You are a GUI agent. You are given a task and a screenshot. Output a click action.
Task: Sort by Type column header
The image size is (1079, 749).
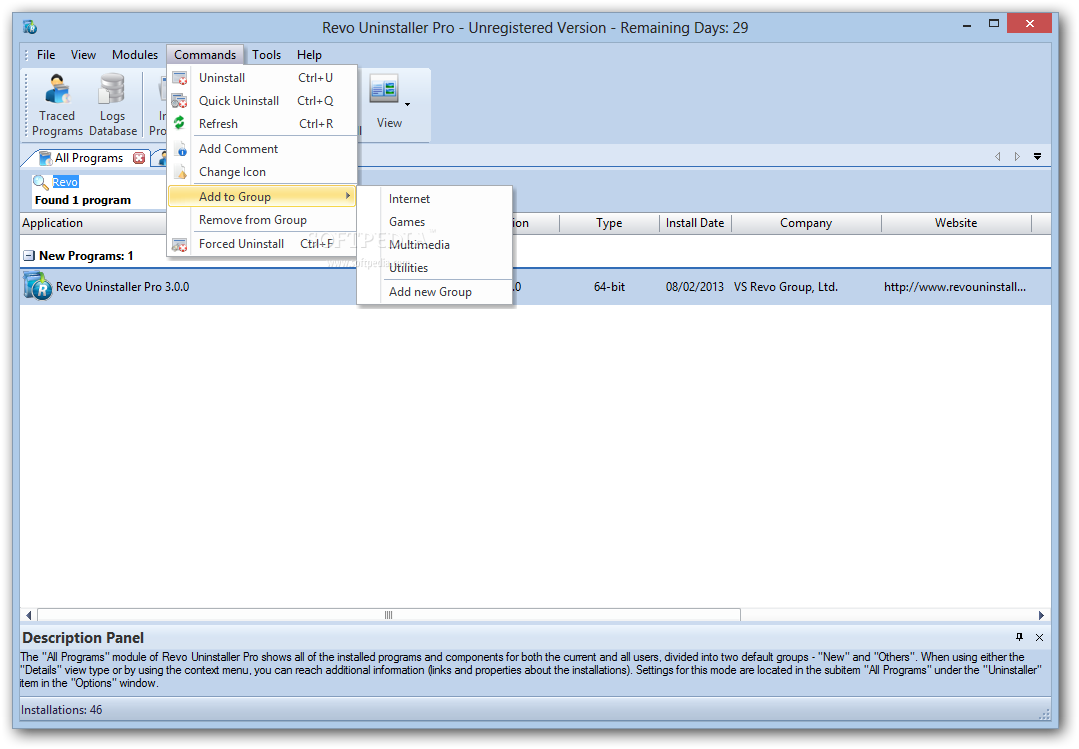pyautogui.click(x=609, y=223)
